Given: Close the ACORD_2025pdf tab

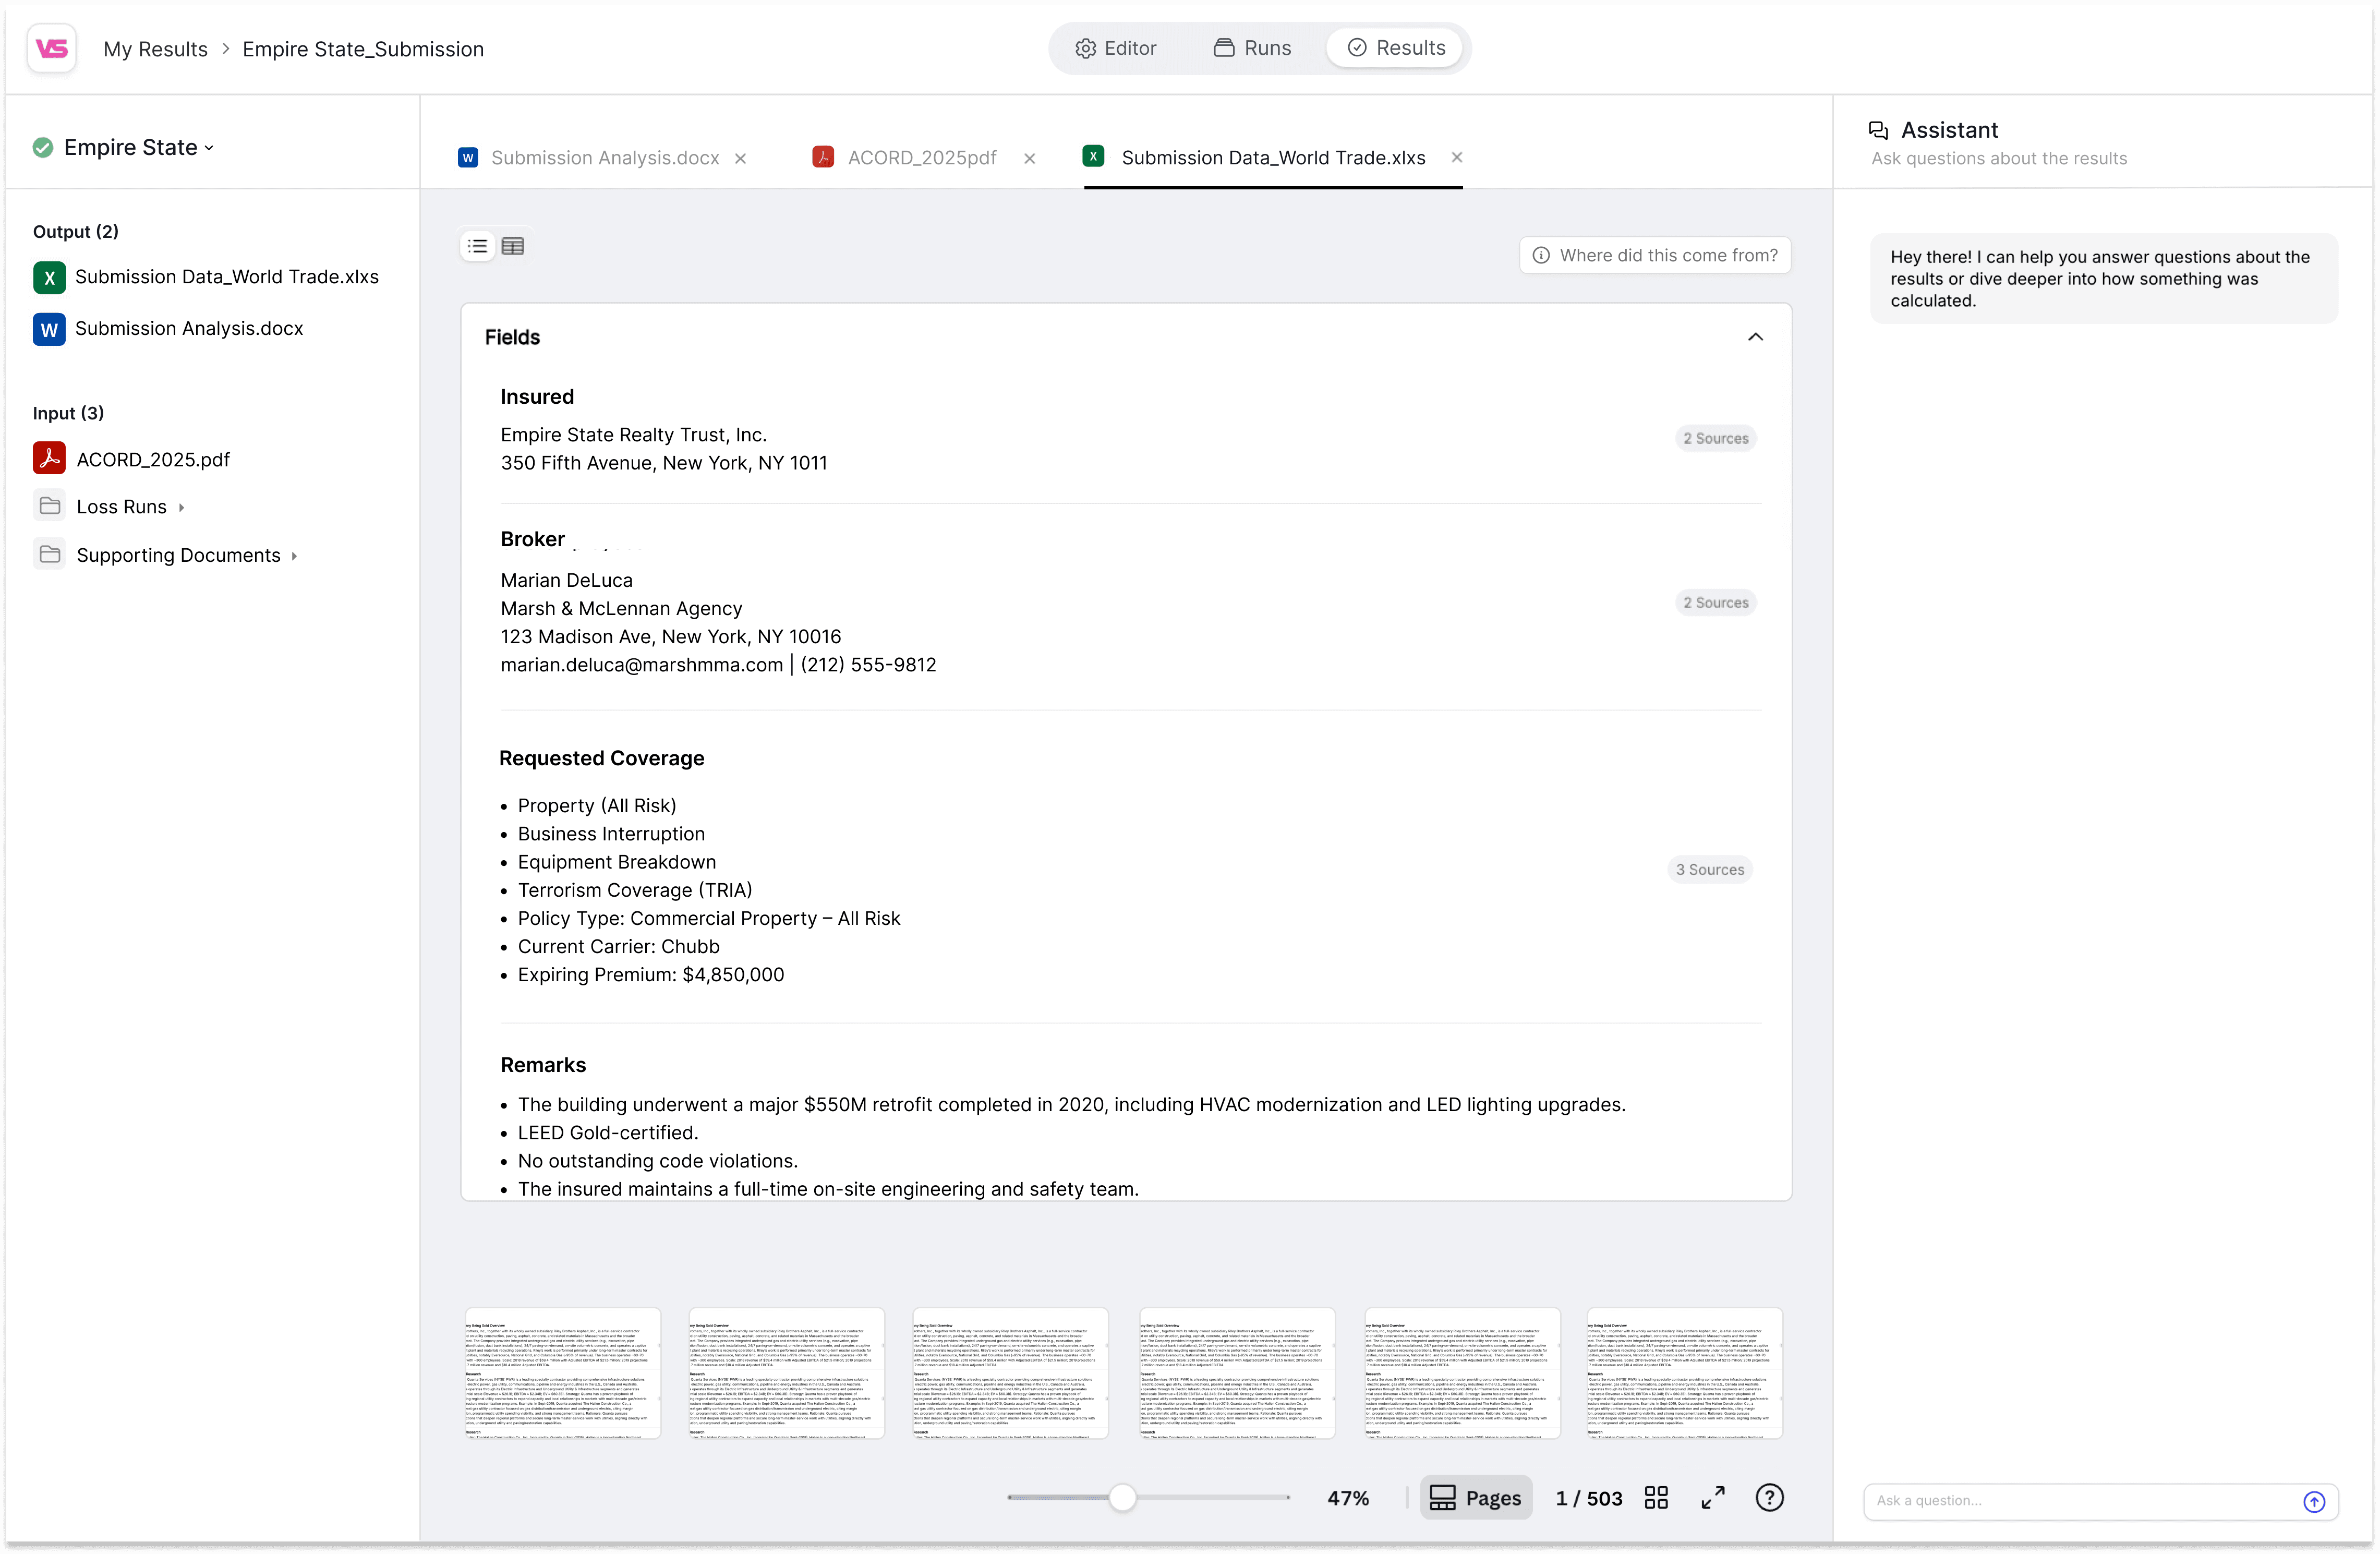Looking at the screenshot, I should 1030,158.
